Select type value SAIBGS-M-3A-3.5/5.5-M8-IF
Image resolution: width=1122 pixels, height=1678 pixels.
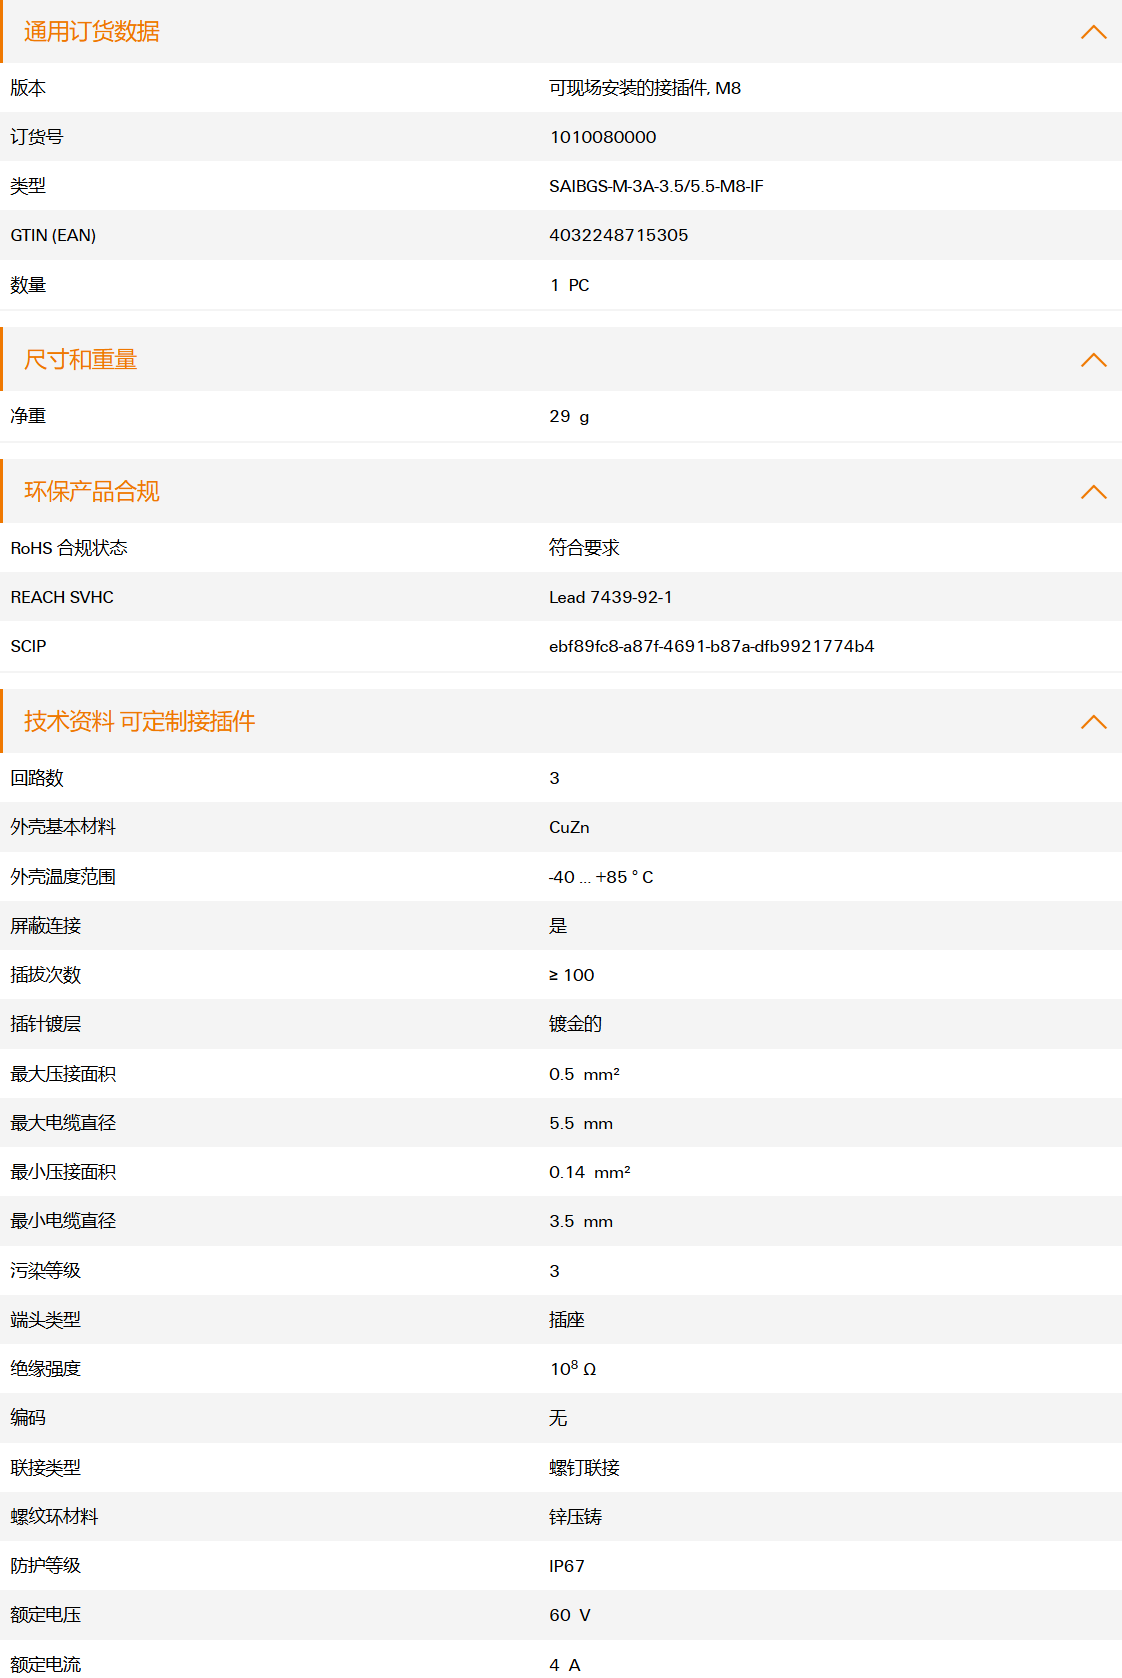tap(656, 186)
